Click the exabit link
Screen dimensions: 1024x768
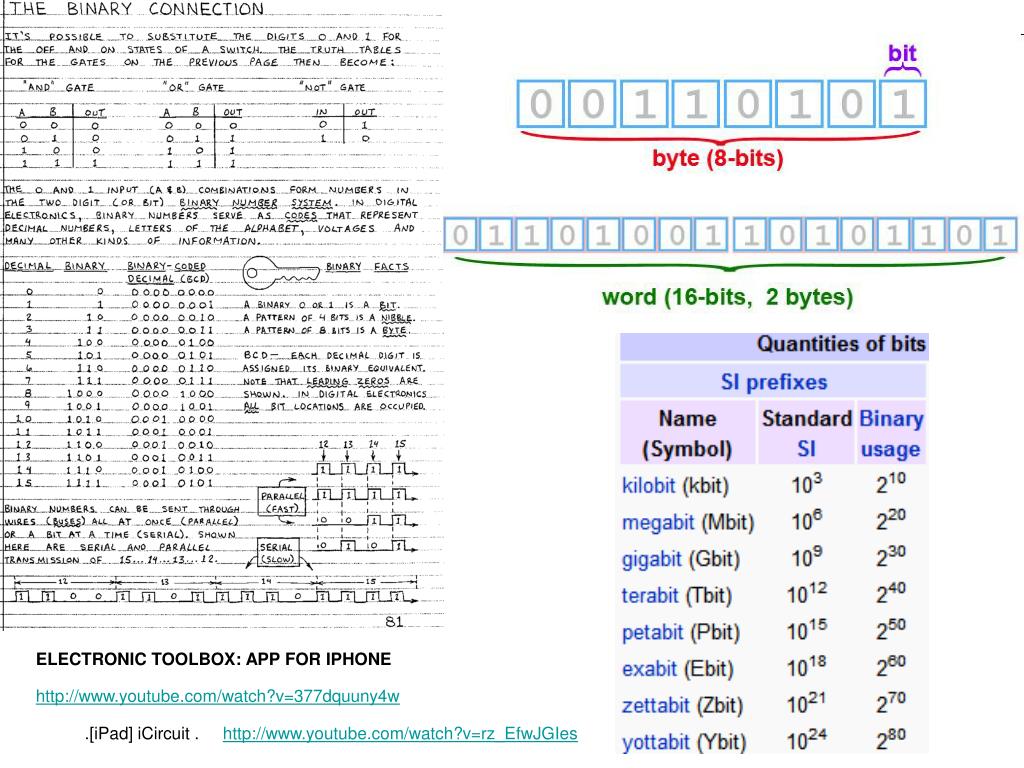649,669
